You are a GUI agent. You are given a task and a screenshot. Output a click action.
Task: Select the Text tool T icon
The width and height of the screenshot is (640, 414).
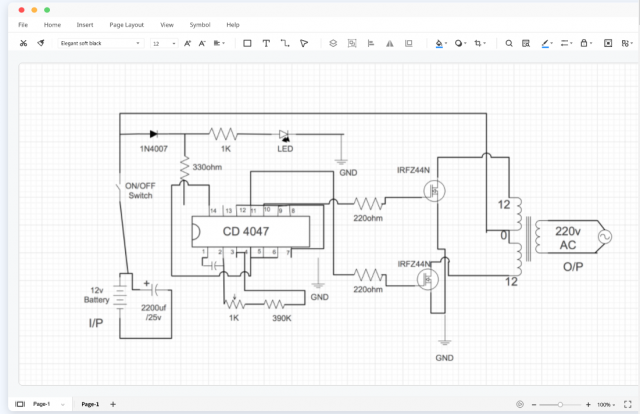coord(266,43)
